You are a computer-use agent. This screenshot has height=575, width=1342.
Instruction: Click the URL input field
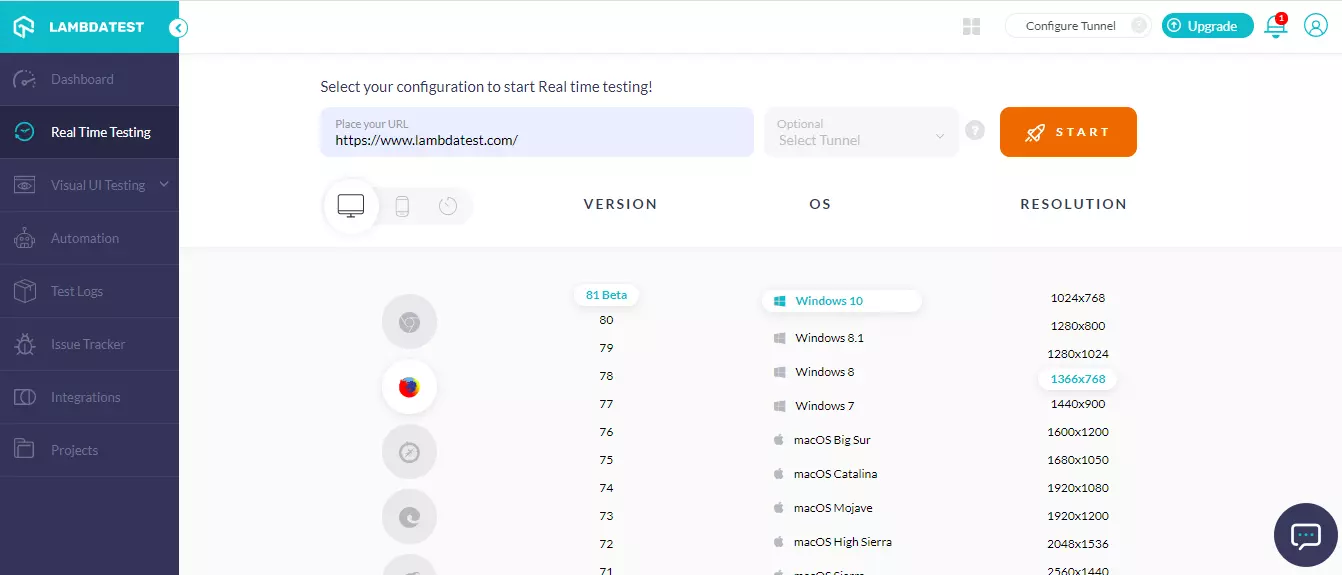coord(537,132)
